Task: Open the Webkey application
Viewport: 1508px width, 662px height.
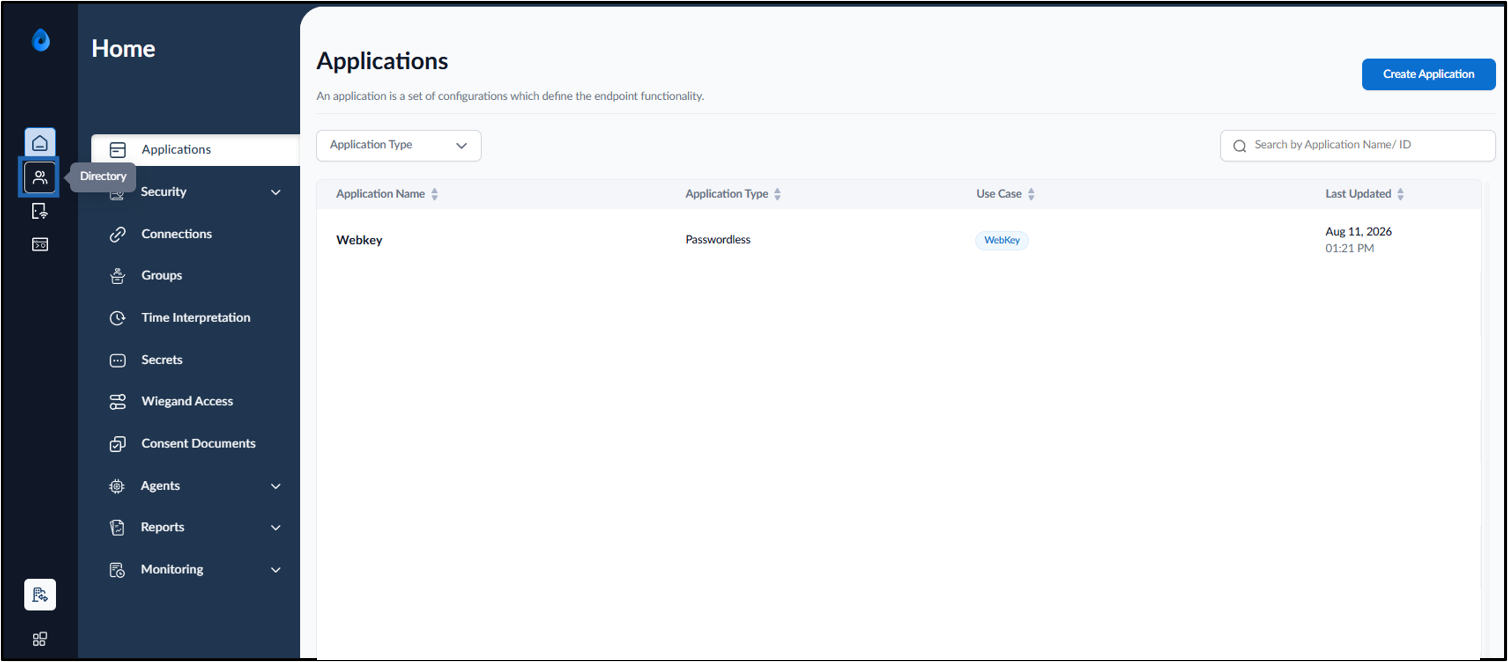Action: [x=359, y=240]
